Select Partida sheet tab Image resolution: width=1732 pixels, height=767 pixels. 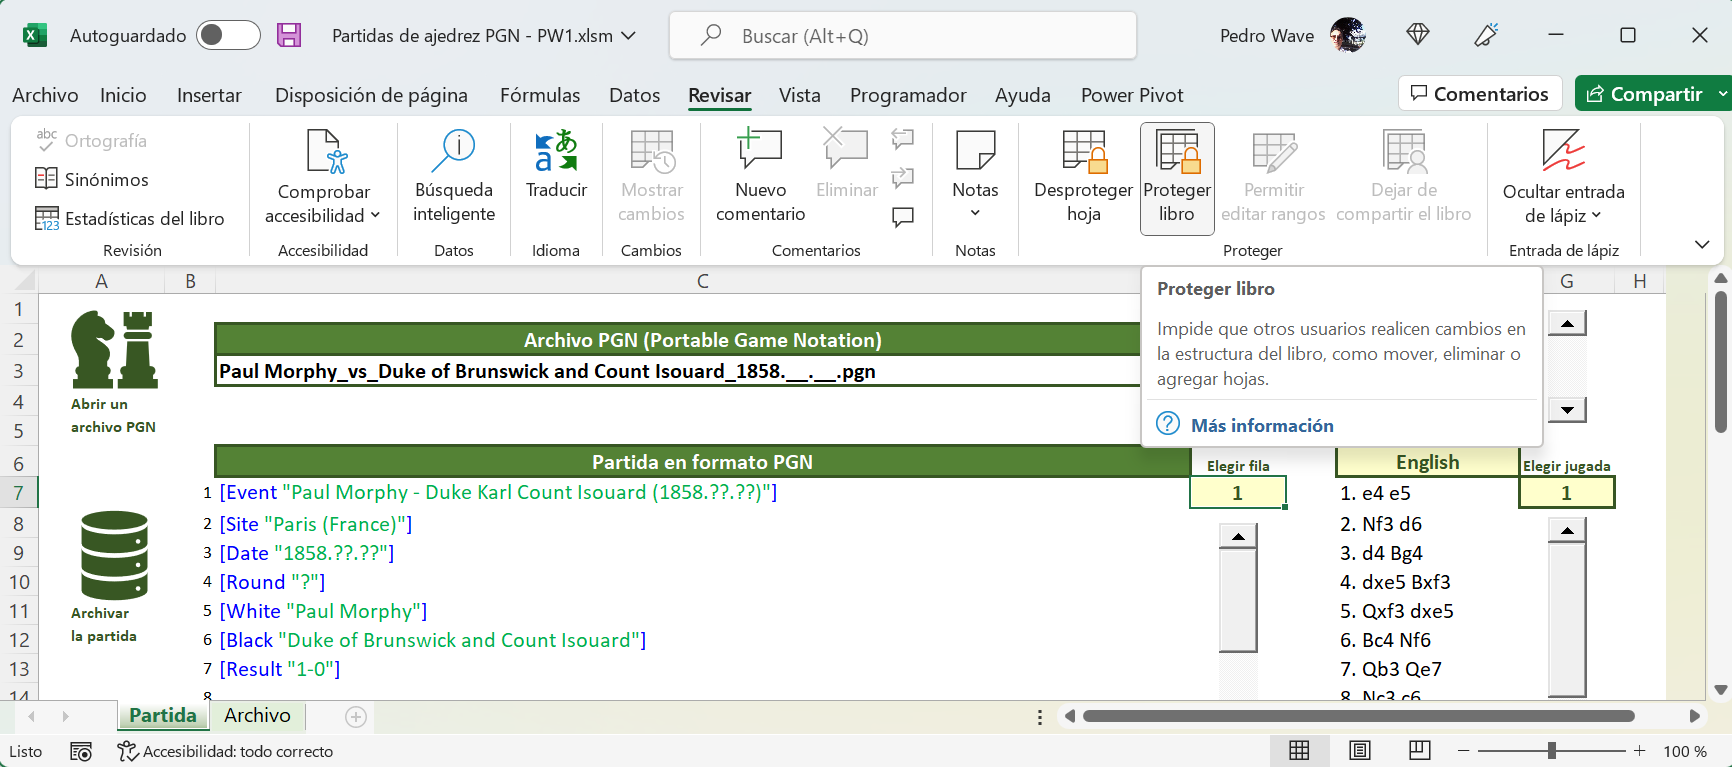click(x=163, y=715)
